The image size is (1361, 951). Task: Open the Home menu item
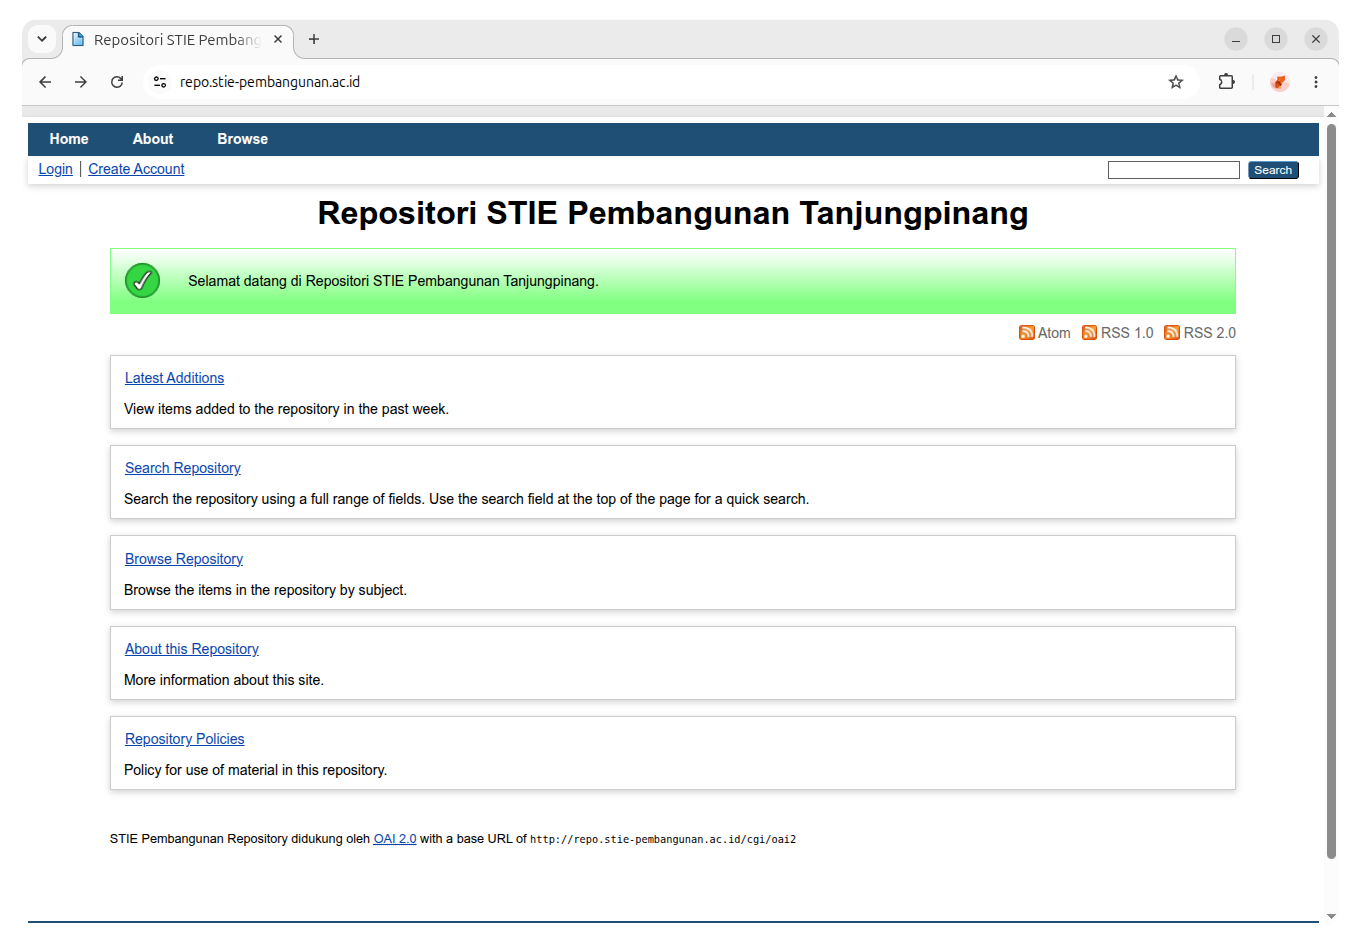[x=69, y=139]
